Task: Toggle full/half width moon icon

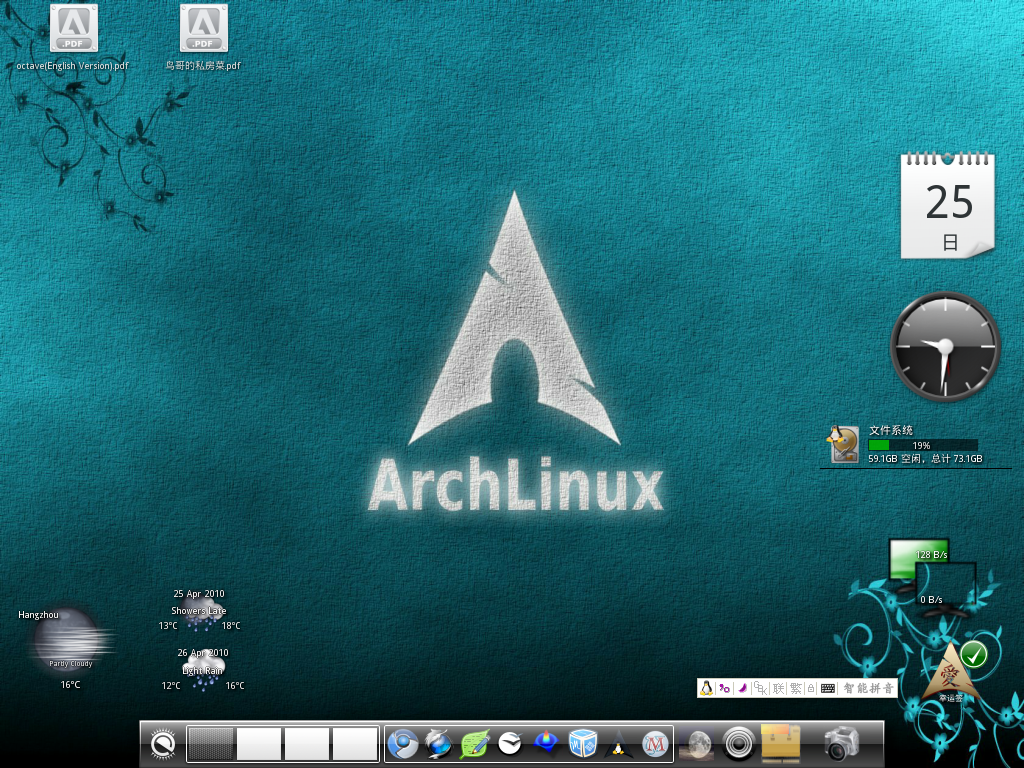Action: [x=742, y=688]
